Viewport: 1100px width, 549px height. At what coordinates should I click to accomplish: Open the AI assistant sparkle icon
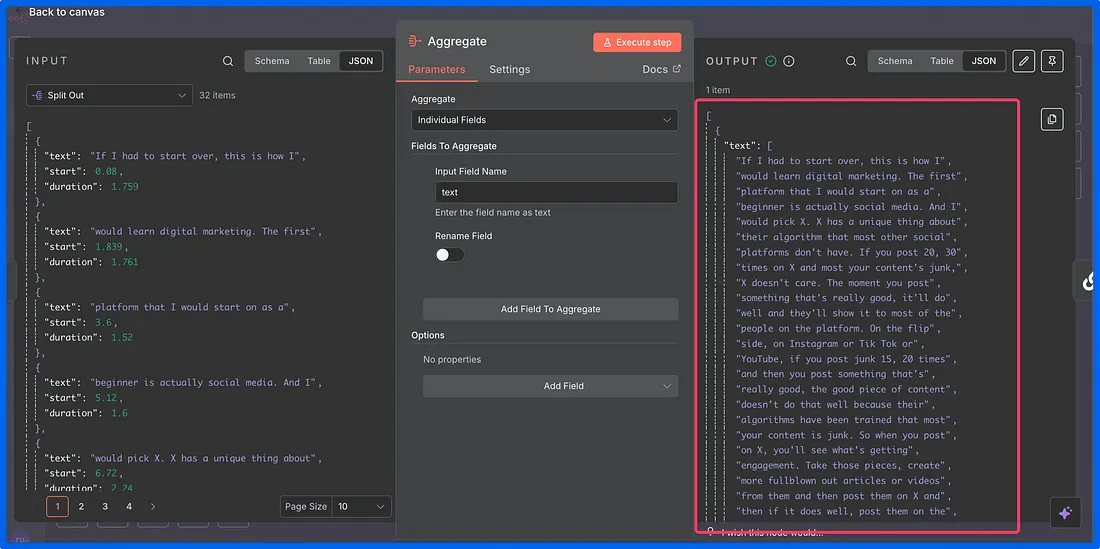(x=1064, y=512)
